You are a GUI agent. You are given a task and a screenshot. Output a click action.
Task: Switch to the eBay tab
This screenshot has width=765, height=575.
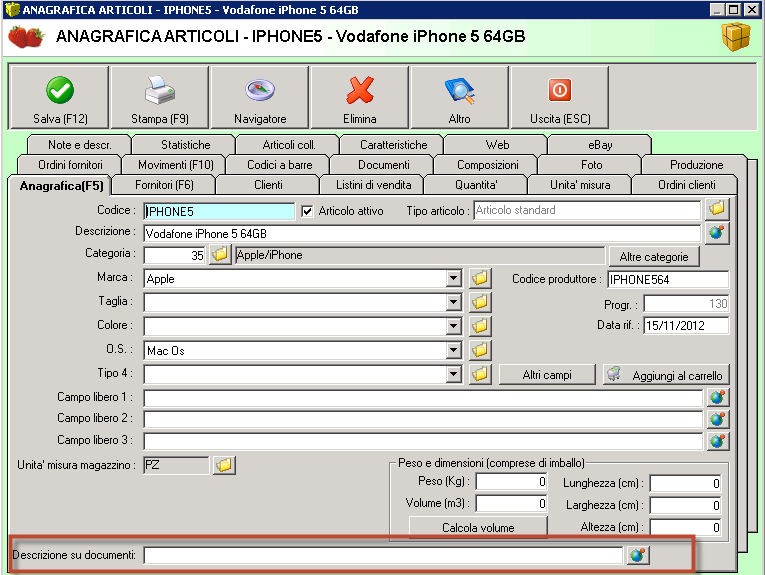coord(600,145)
